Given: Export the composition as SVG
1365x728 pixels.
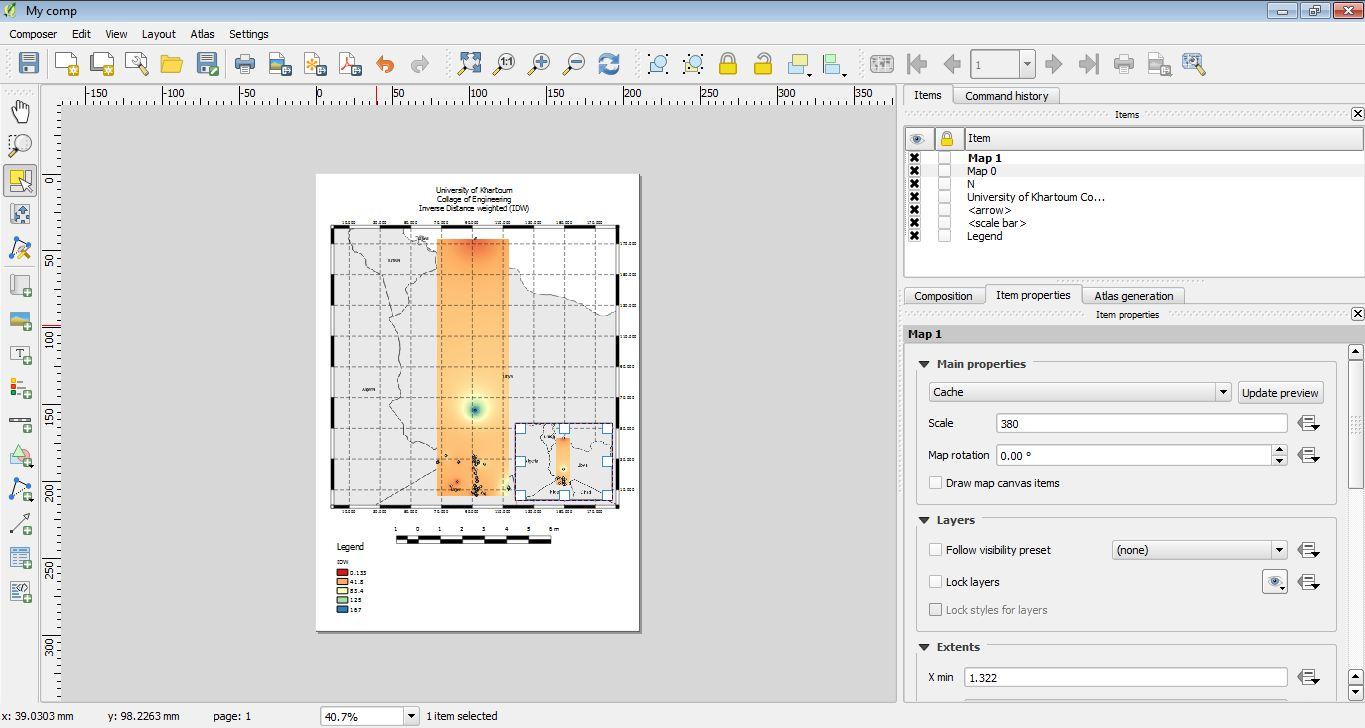Looking at the screenshot, I should pyautogui.click(x=315, y=64).
